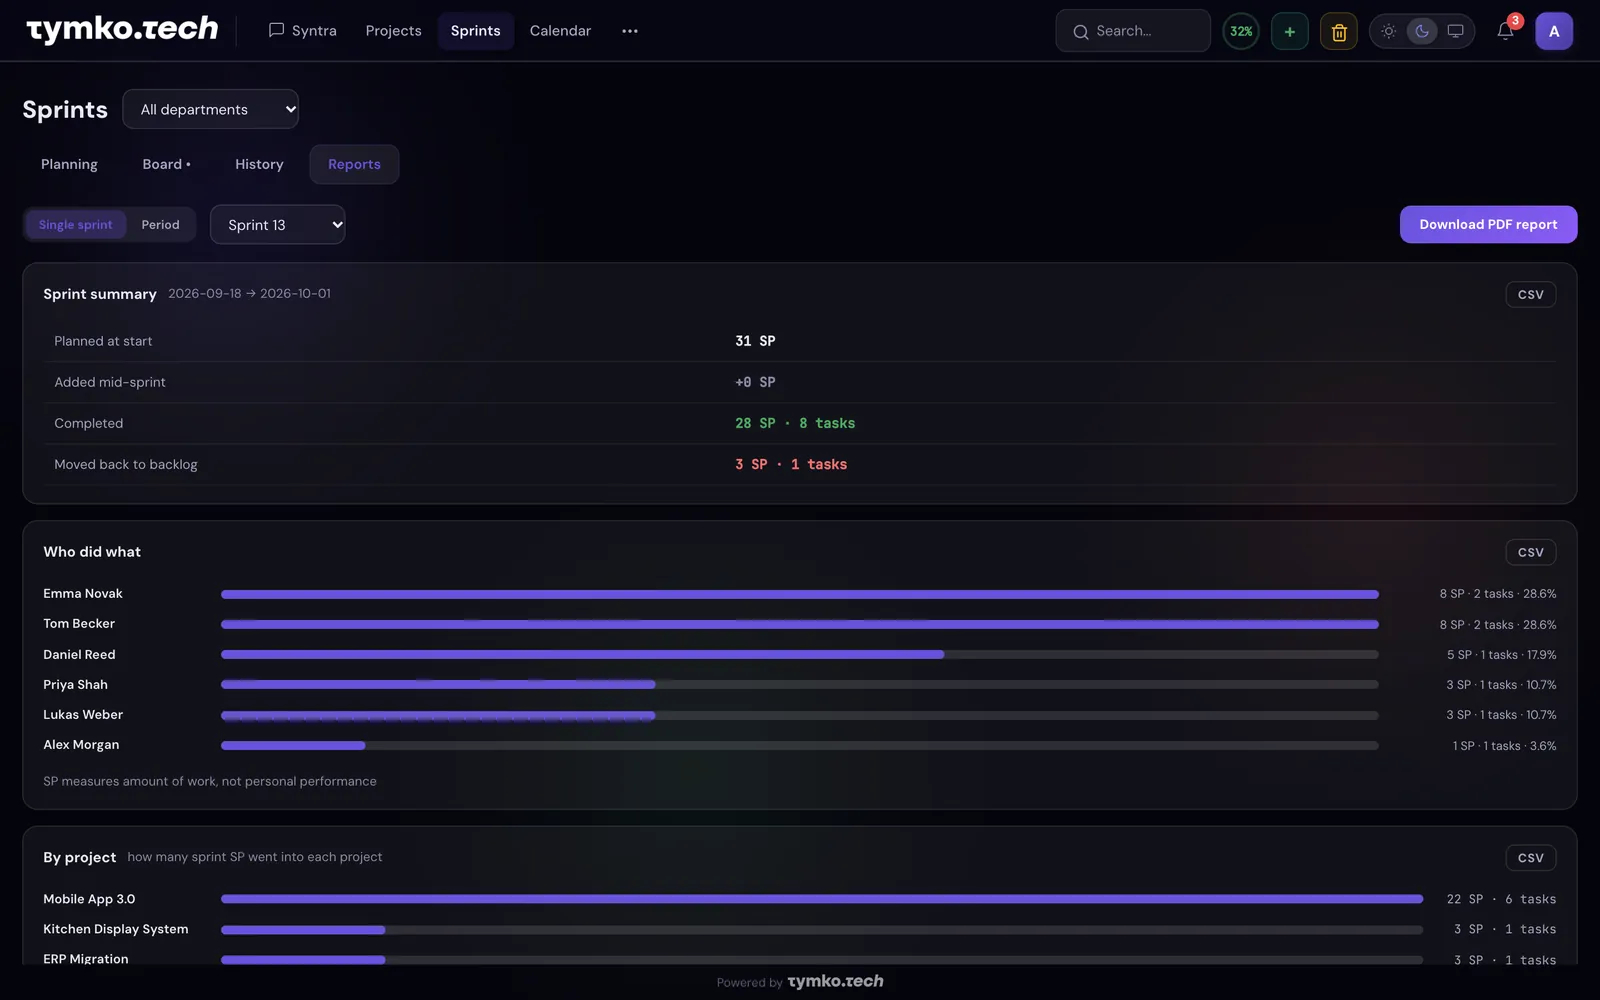Select the Reports tab
1600x1000 pixels.
pyautogui.click(x=354, y=164)
